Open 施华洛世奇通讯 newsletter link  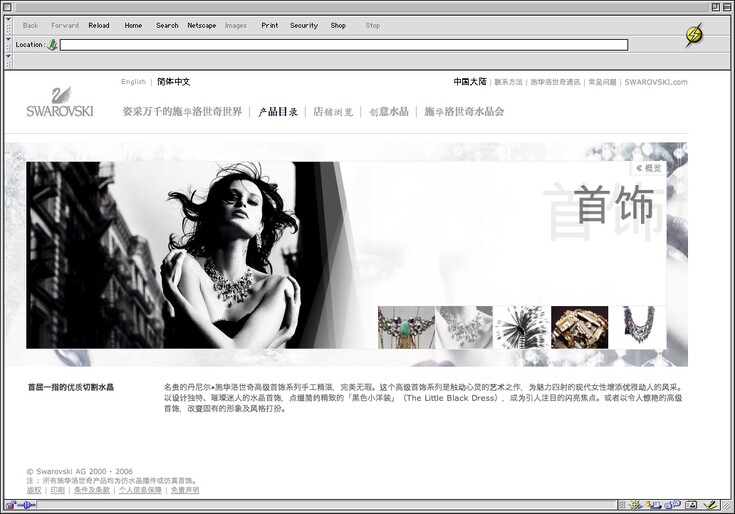click(555, 82)
